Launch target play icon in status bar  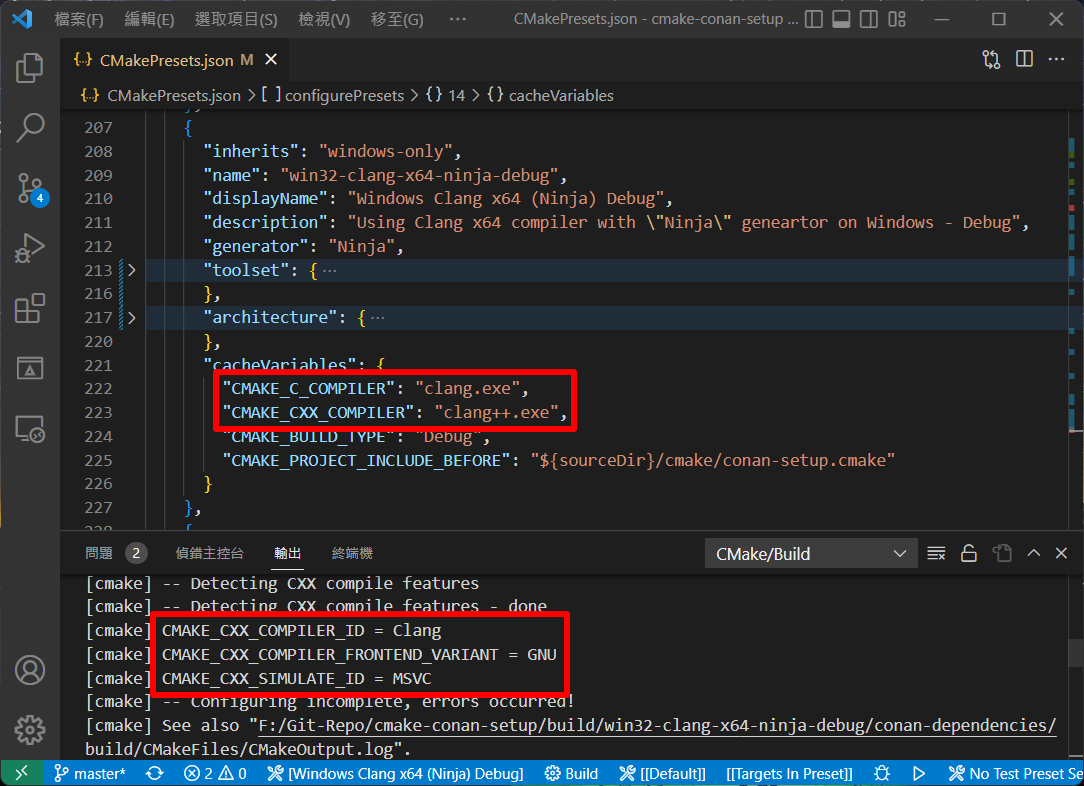tap(919, 774)
